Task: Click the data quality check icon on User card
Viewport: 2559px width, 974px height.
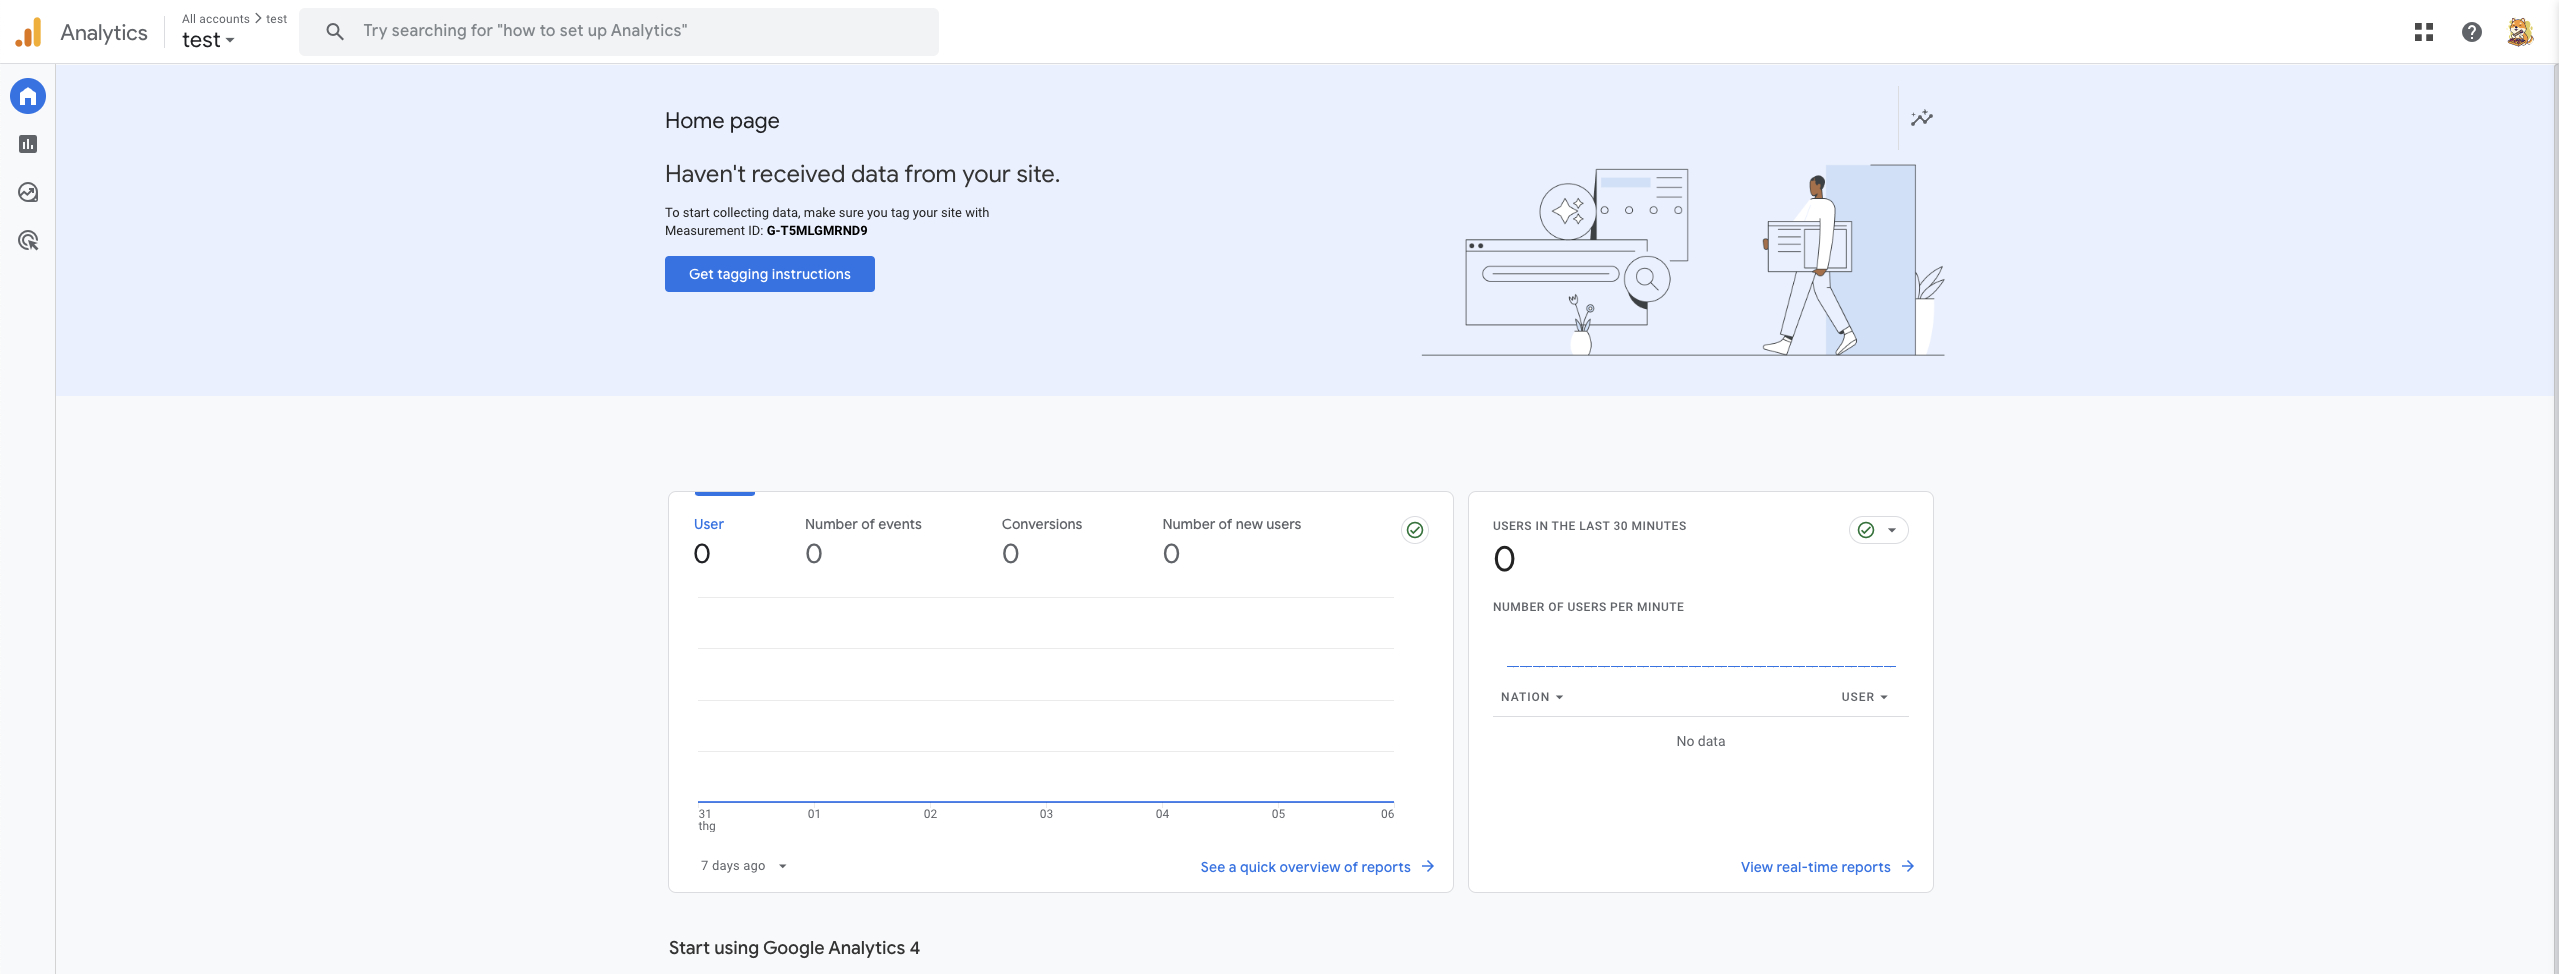Action: point(1415,530)
